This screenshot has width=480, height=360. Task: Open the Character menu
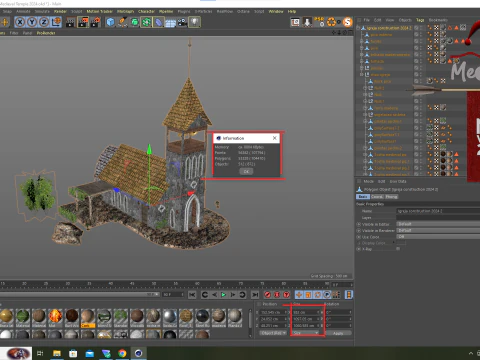tap(146, 11)
